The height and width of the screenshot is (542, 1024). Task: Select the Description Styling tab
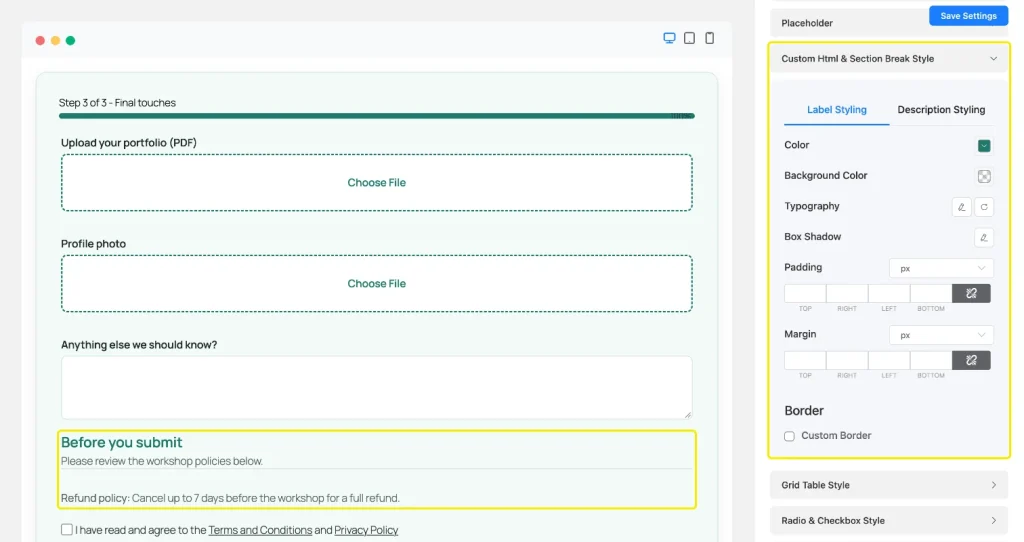[x=941, y=110]
